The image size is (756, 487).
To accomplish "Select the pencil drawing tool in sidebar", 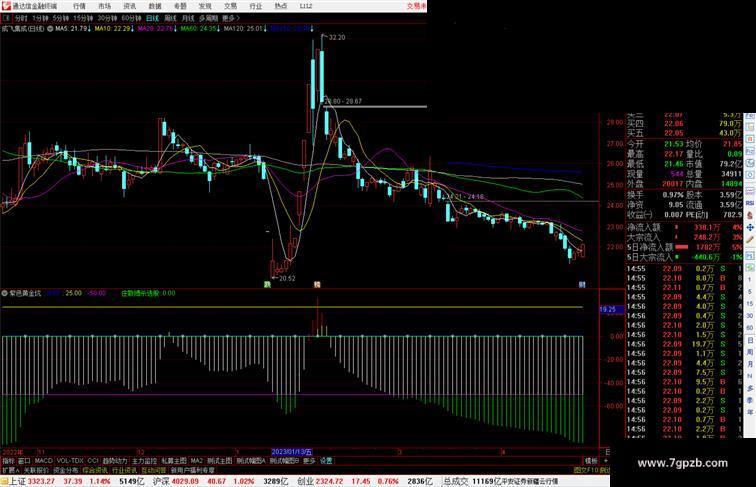I will (750, 240).
